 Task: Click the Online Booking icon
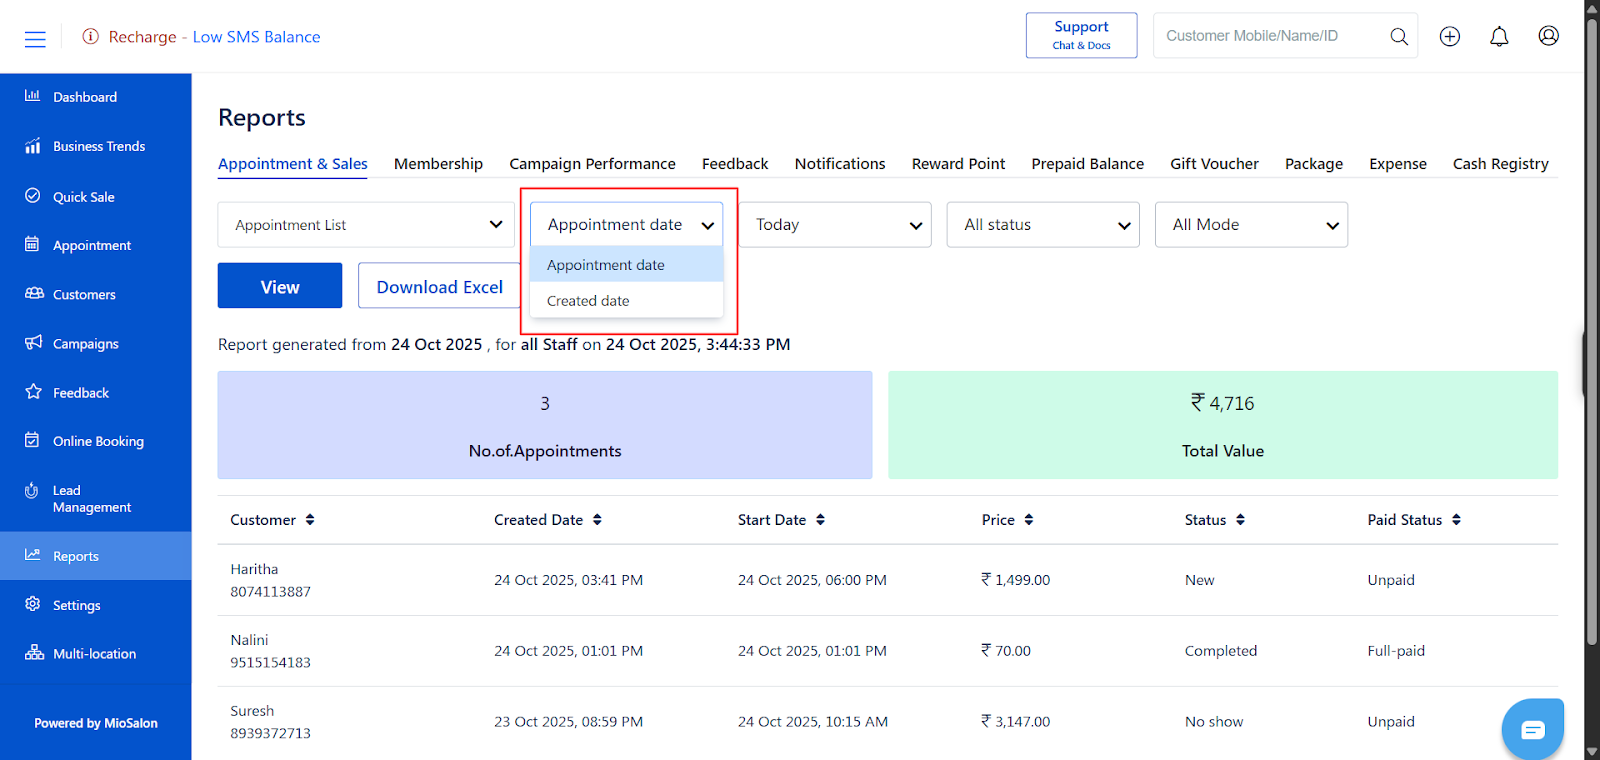(33, 440)
